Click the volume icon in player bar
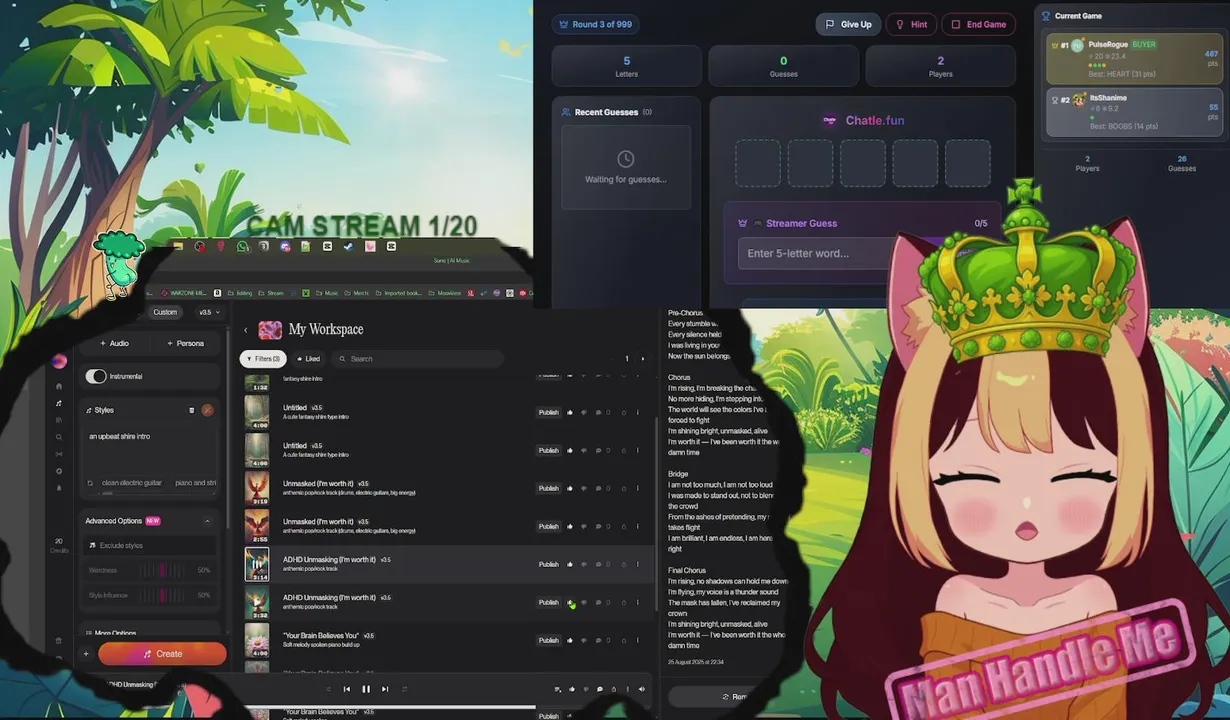This screenshot has height=720, width=1230. [642, 689]
